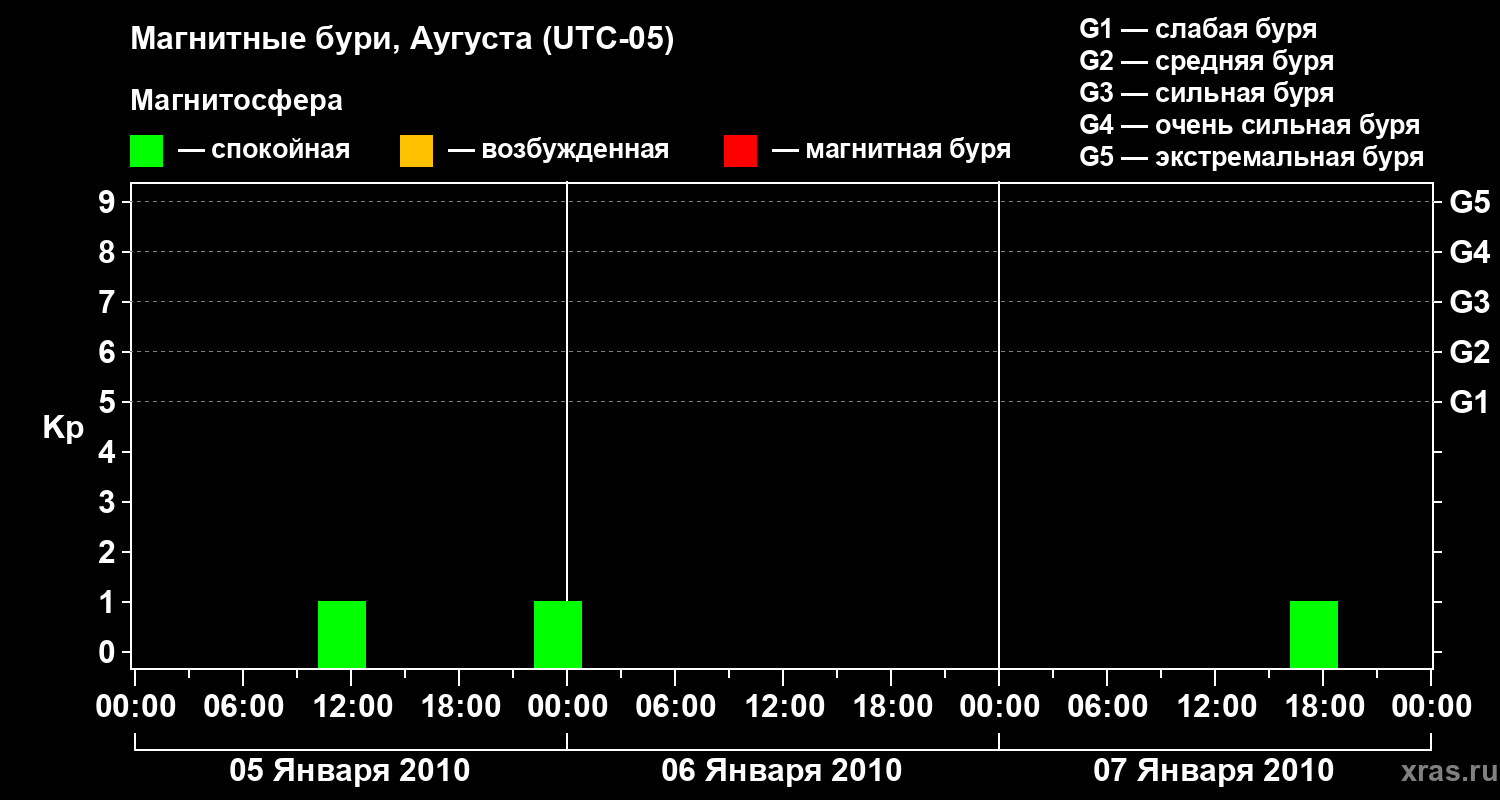Click the chart title 'Магнитные бури, Аугуста (UTC-05)'

pyautogui.click(x=402, y=40)
